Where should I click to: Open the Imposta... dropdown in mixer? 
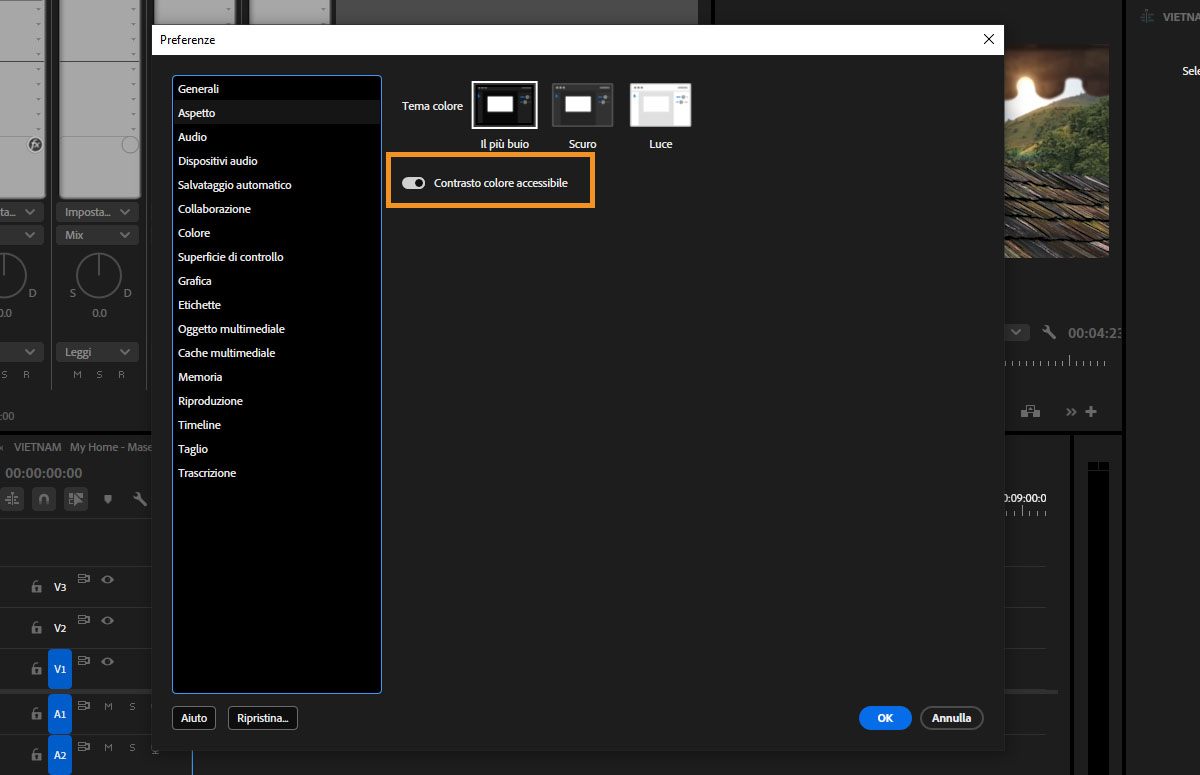[x=99, y=212]
